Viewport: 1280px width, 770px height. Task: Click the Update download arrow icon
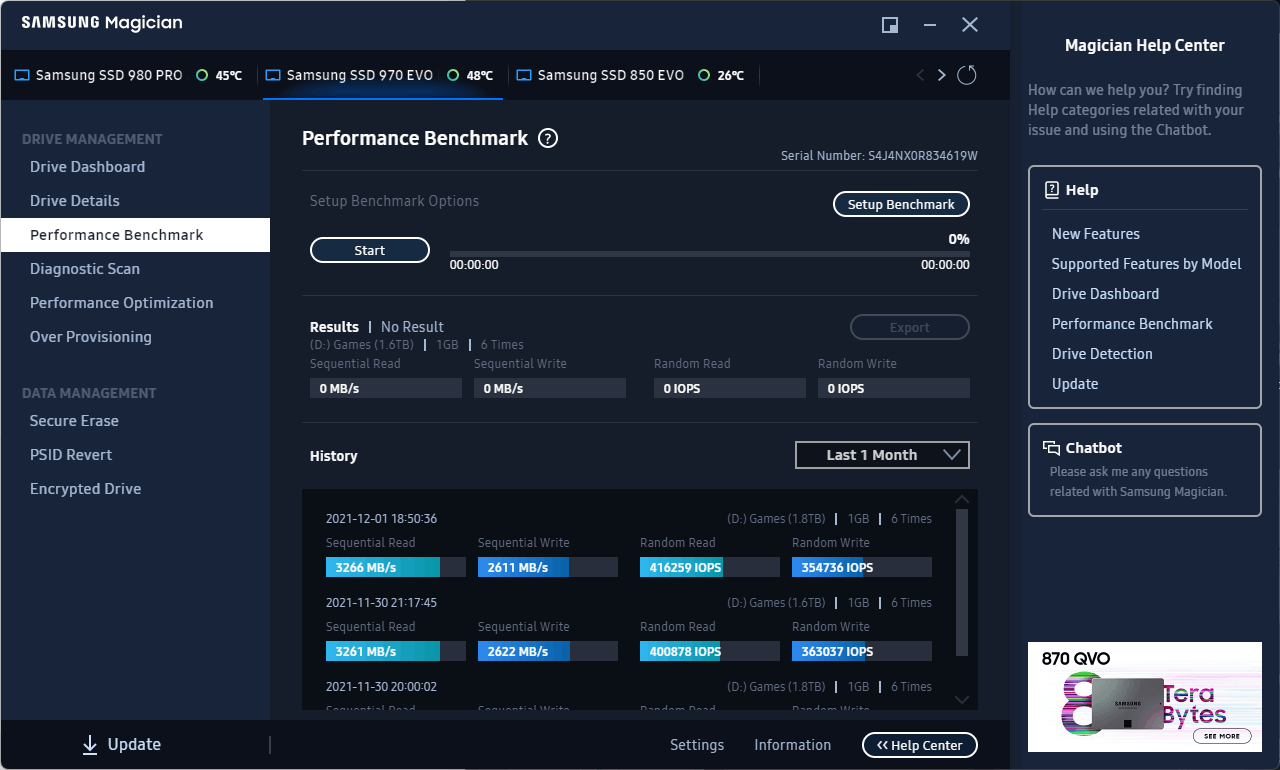coord(90,744)
